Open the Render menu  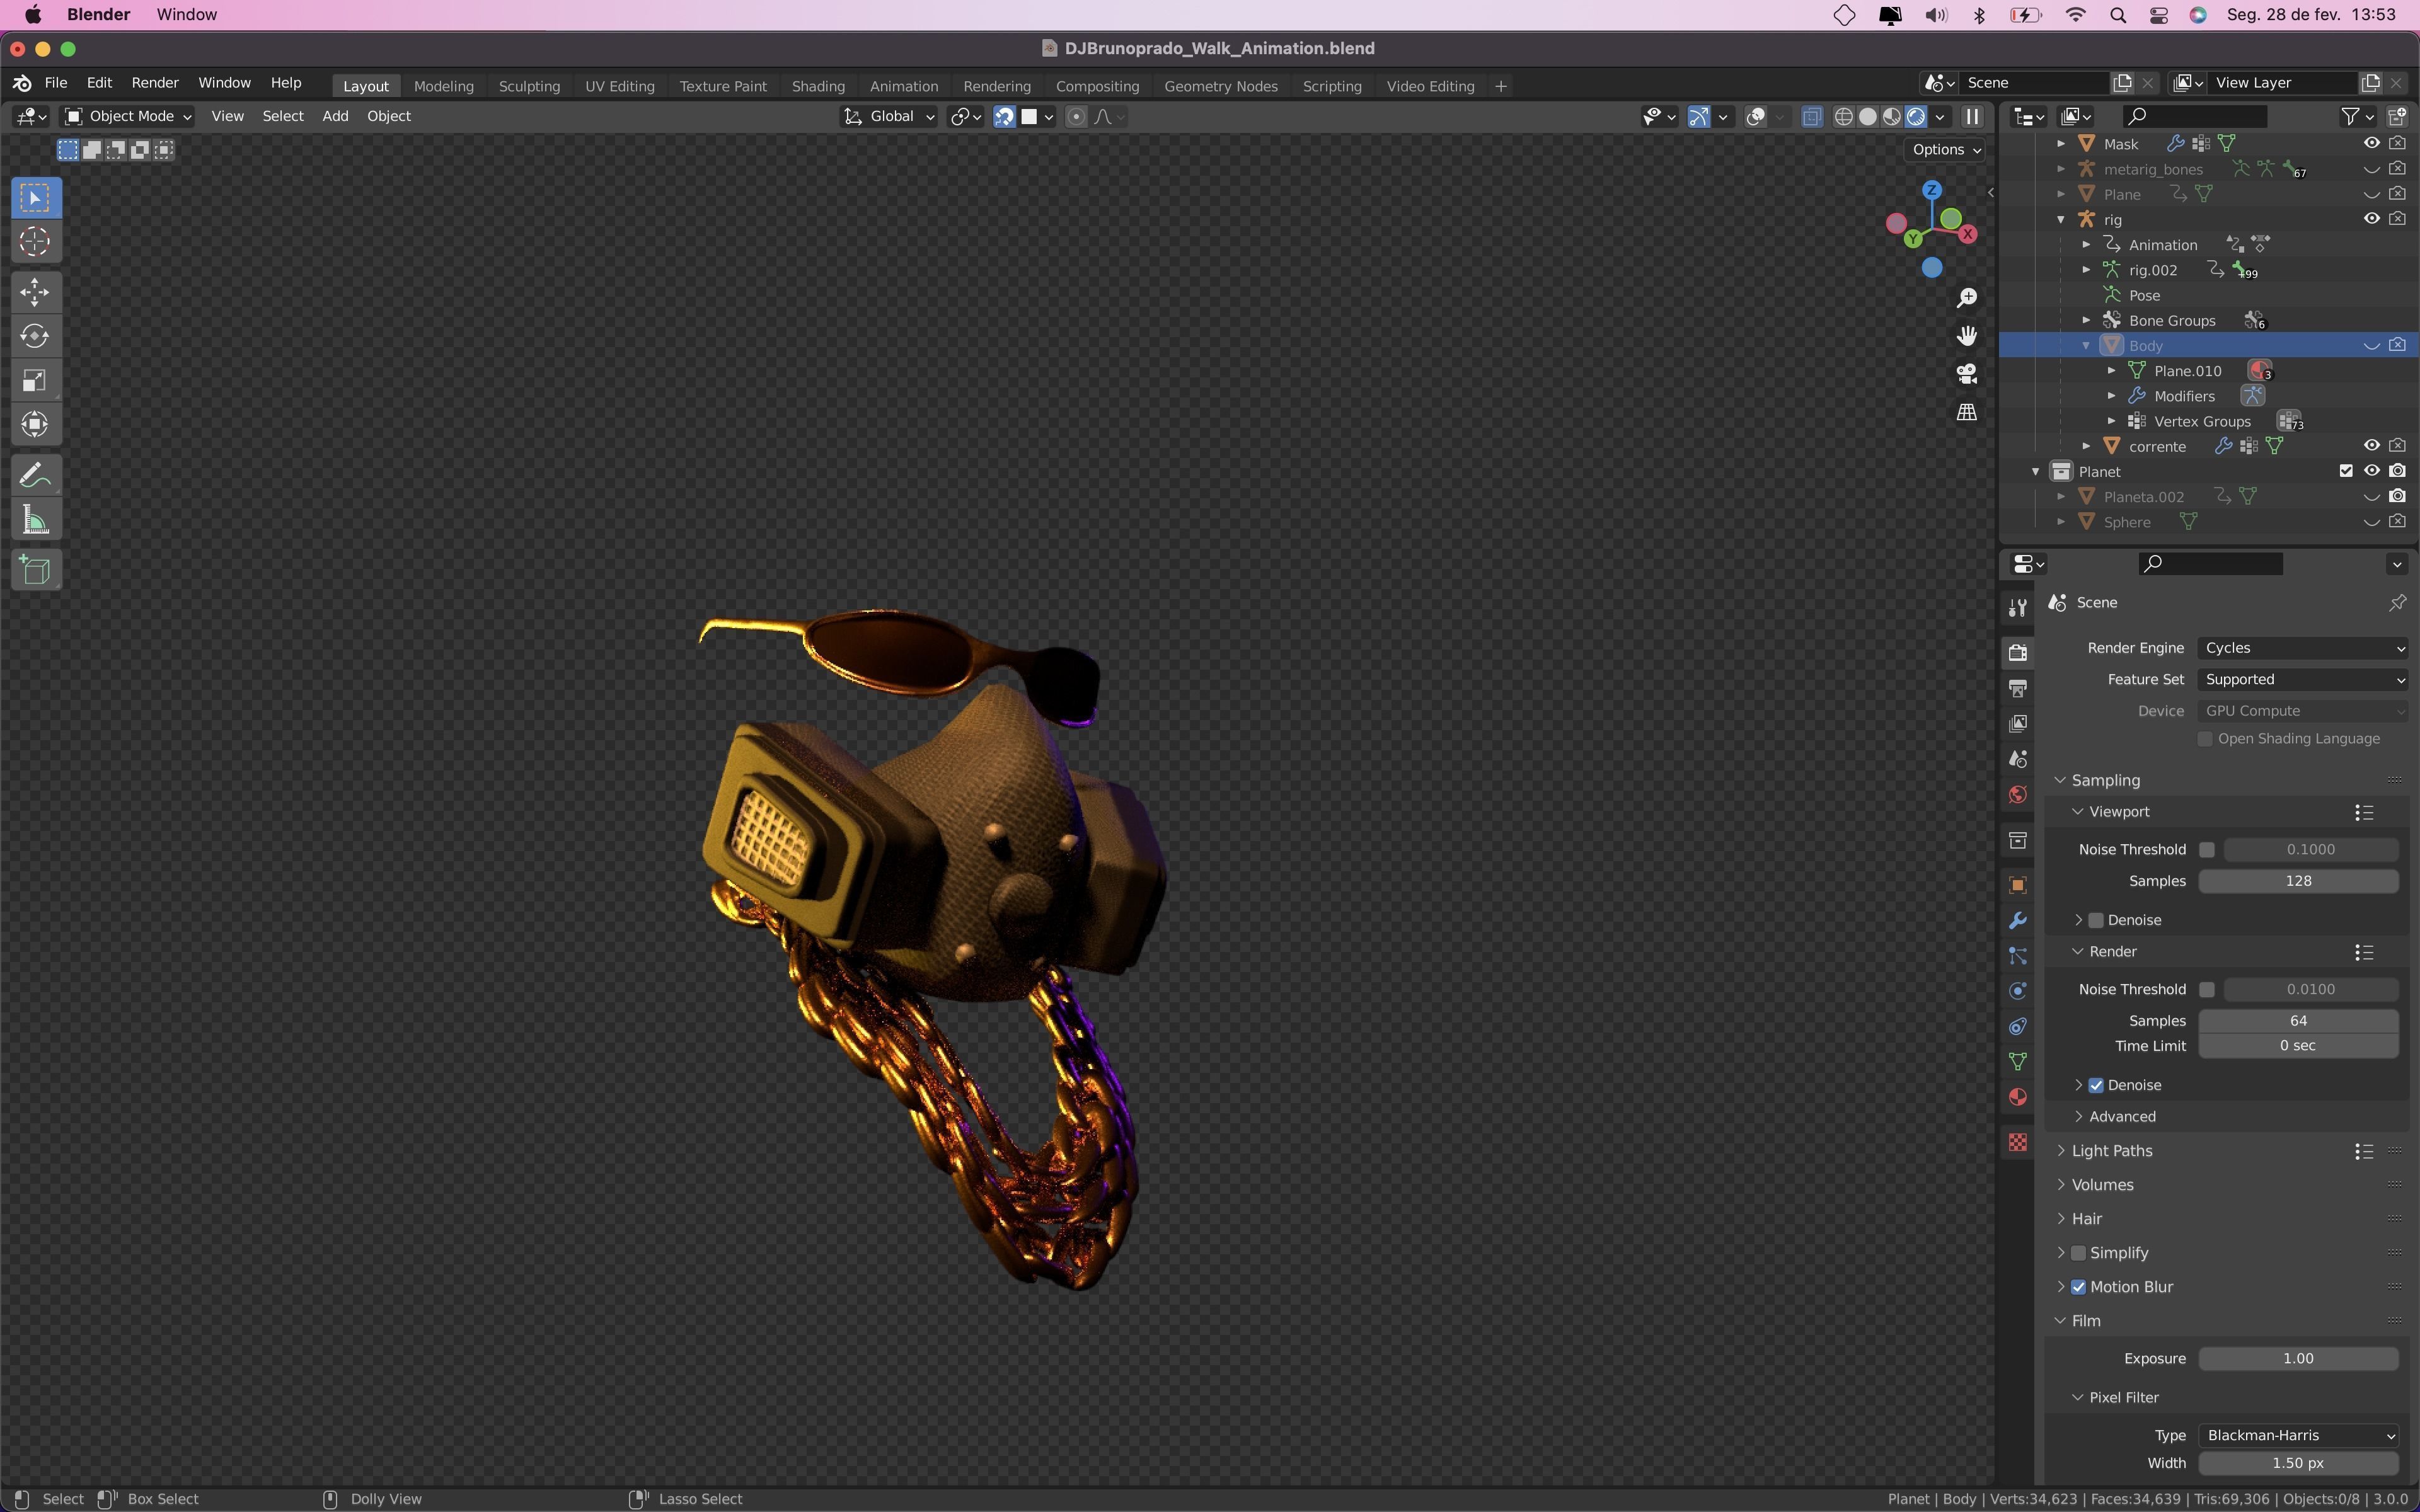[155, 83]
